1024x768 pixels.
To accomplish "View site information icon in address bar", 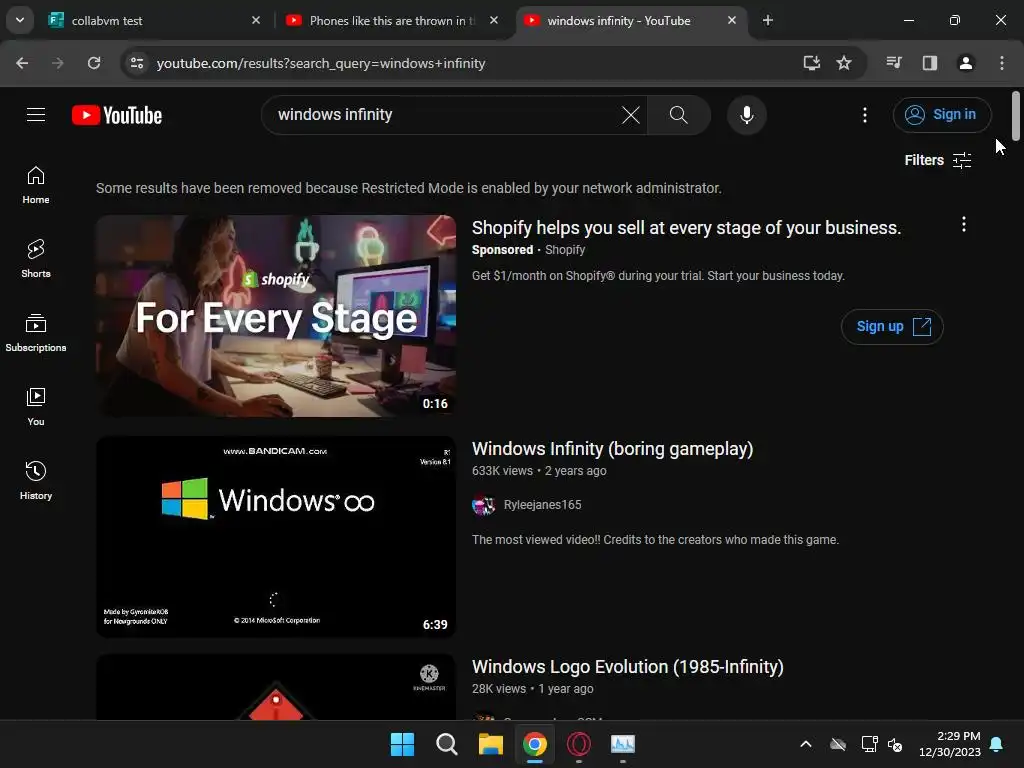I will 137,63.
